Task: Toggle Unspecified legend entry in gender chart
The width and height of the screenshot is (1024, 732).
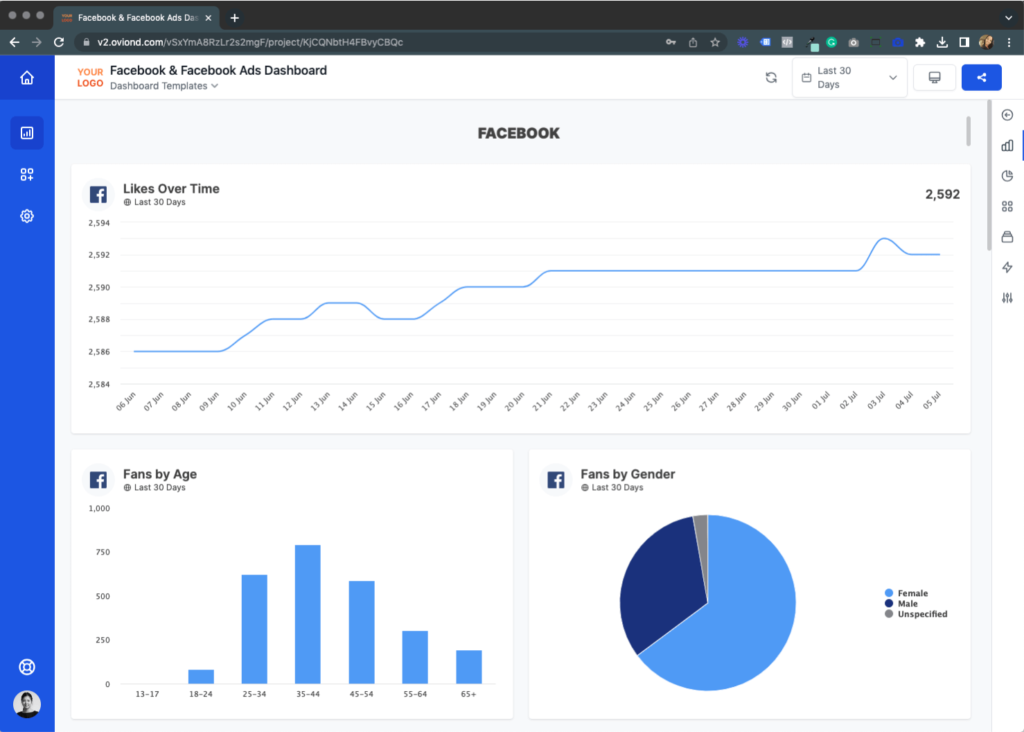Action: pyautogui.click(x=916, y=614)
